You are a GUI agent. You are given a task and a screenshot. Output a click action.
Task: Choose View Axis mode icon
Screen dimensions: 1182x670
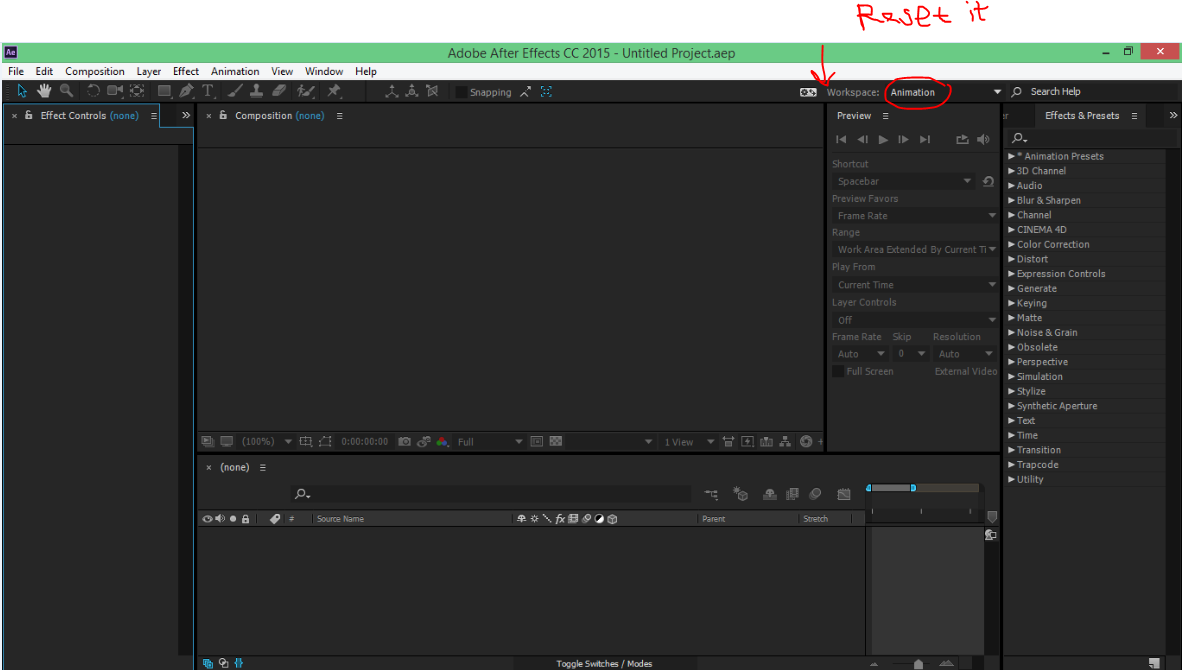point(432,91)
